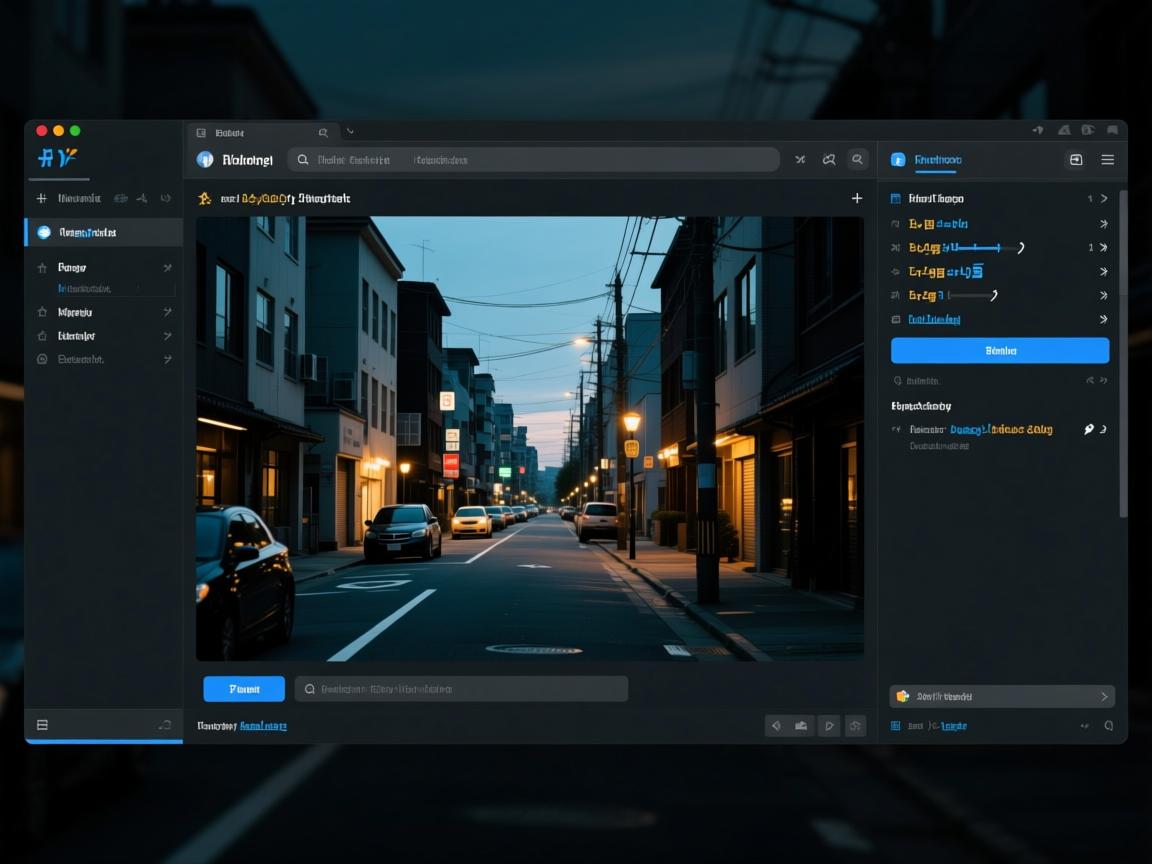Click the magnifier button right of the top search bar
Image resolution: width=1152 pixels, height=864 pixels.
click(858, 160)
